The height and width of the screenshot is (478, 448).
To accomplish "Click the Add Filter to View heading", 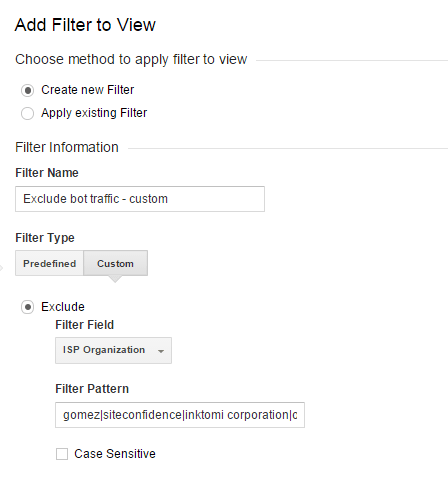I will [85, 25].
